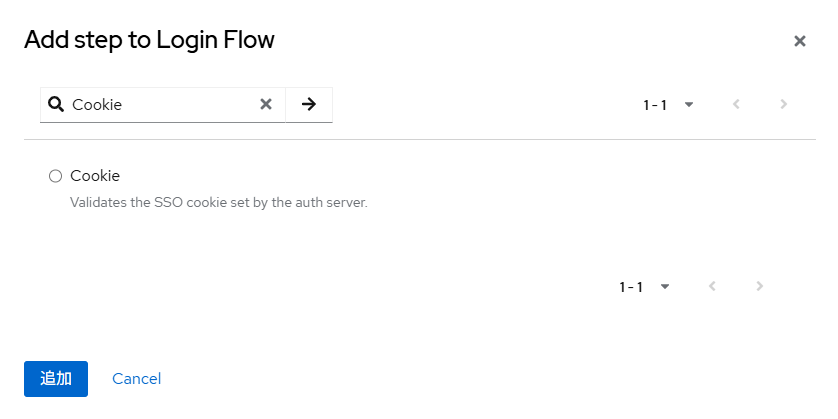The height and width of the screenshot is (419, 838).
Task: Clear the Cookie search text with X
Action: click(266, 104)
